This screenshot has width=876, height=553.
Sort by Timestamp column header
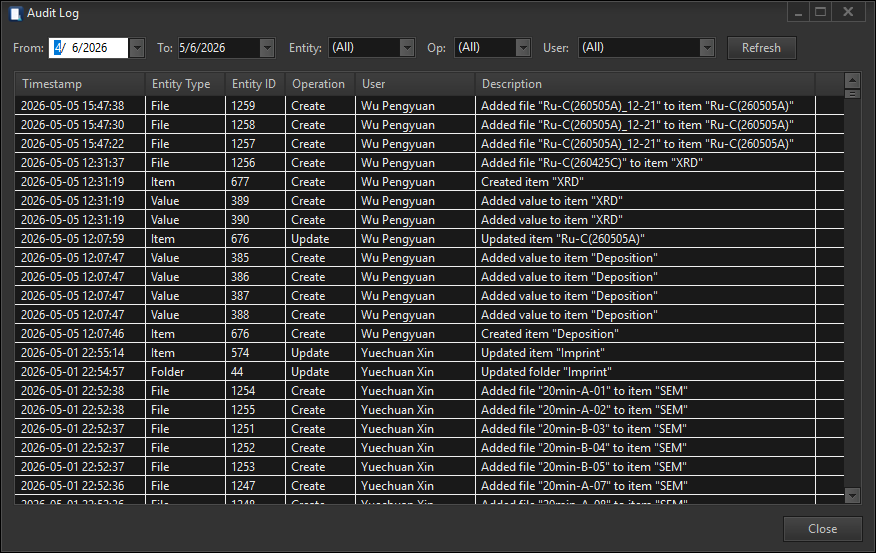80,84
